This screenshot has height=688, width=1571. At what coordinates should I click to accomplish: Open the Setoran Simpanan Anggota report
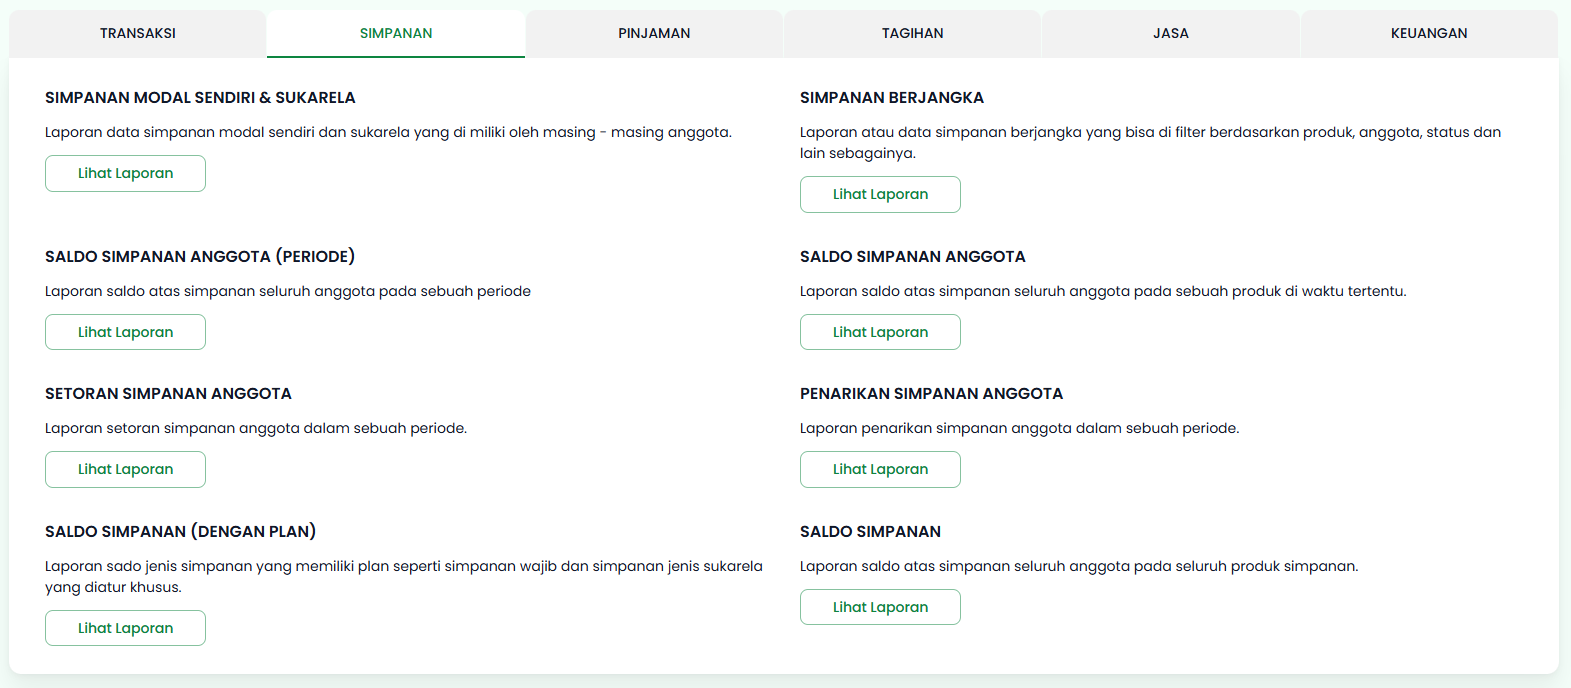coord(125,469)
